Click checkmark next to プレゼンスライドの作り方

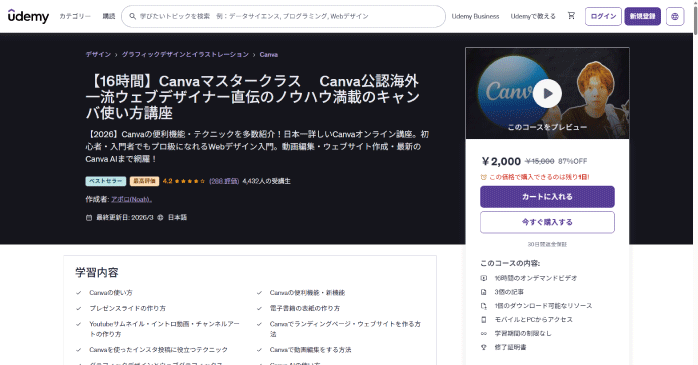coord(79,308)
